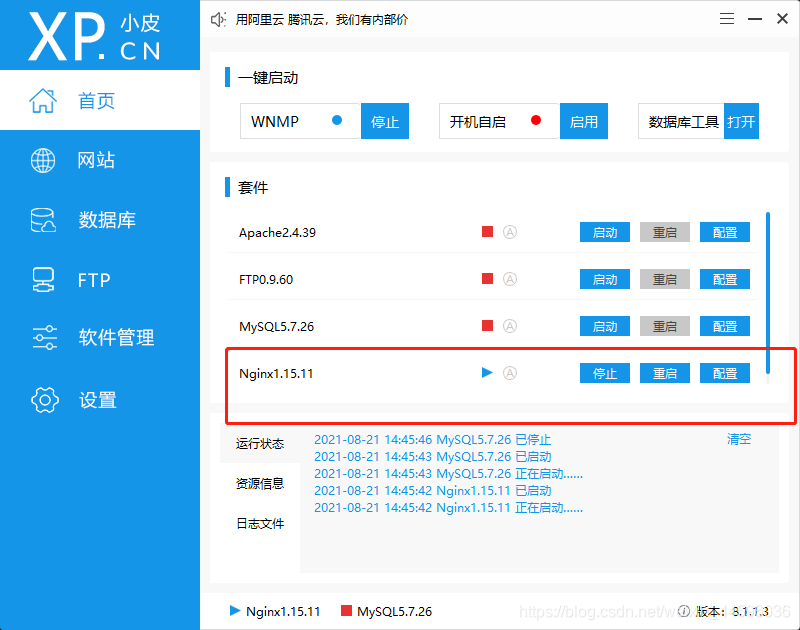Toggle the auto-start A icon for Nginx1.15.11

point(510,373)
